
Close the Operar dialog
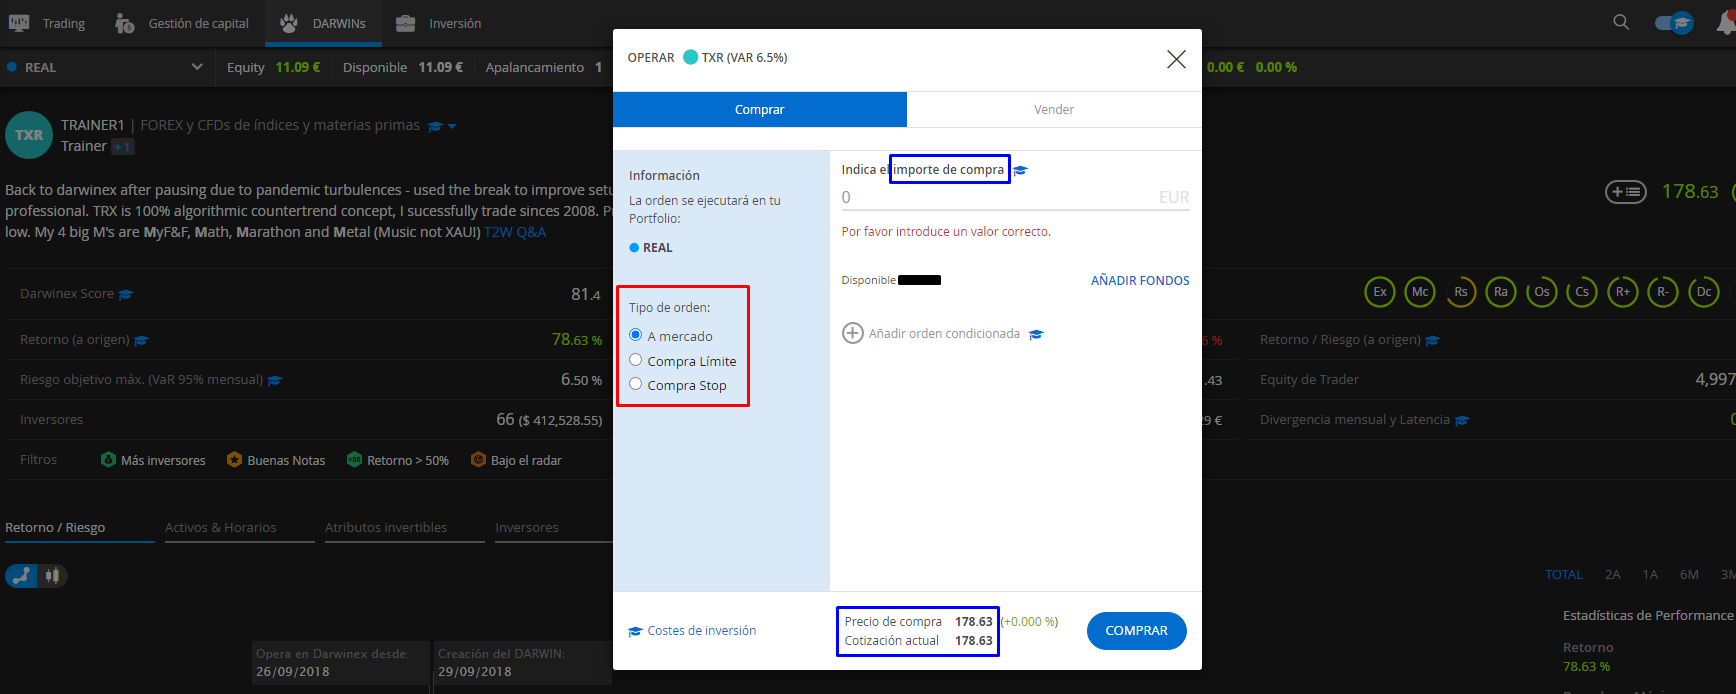click(x=1176, y=59)
